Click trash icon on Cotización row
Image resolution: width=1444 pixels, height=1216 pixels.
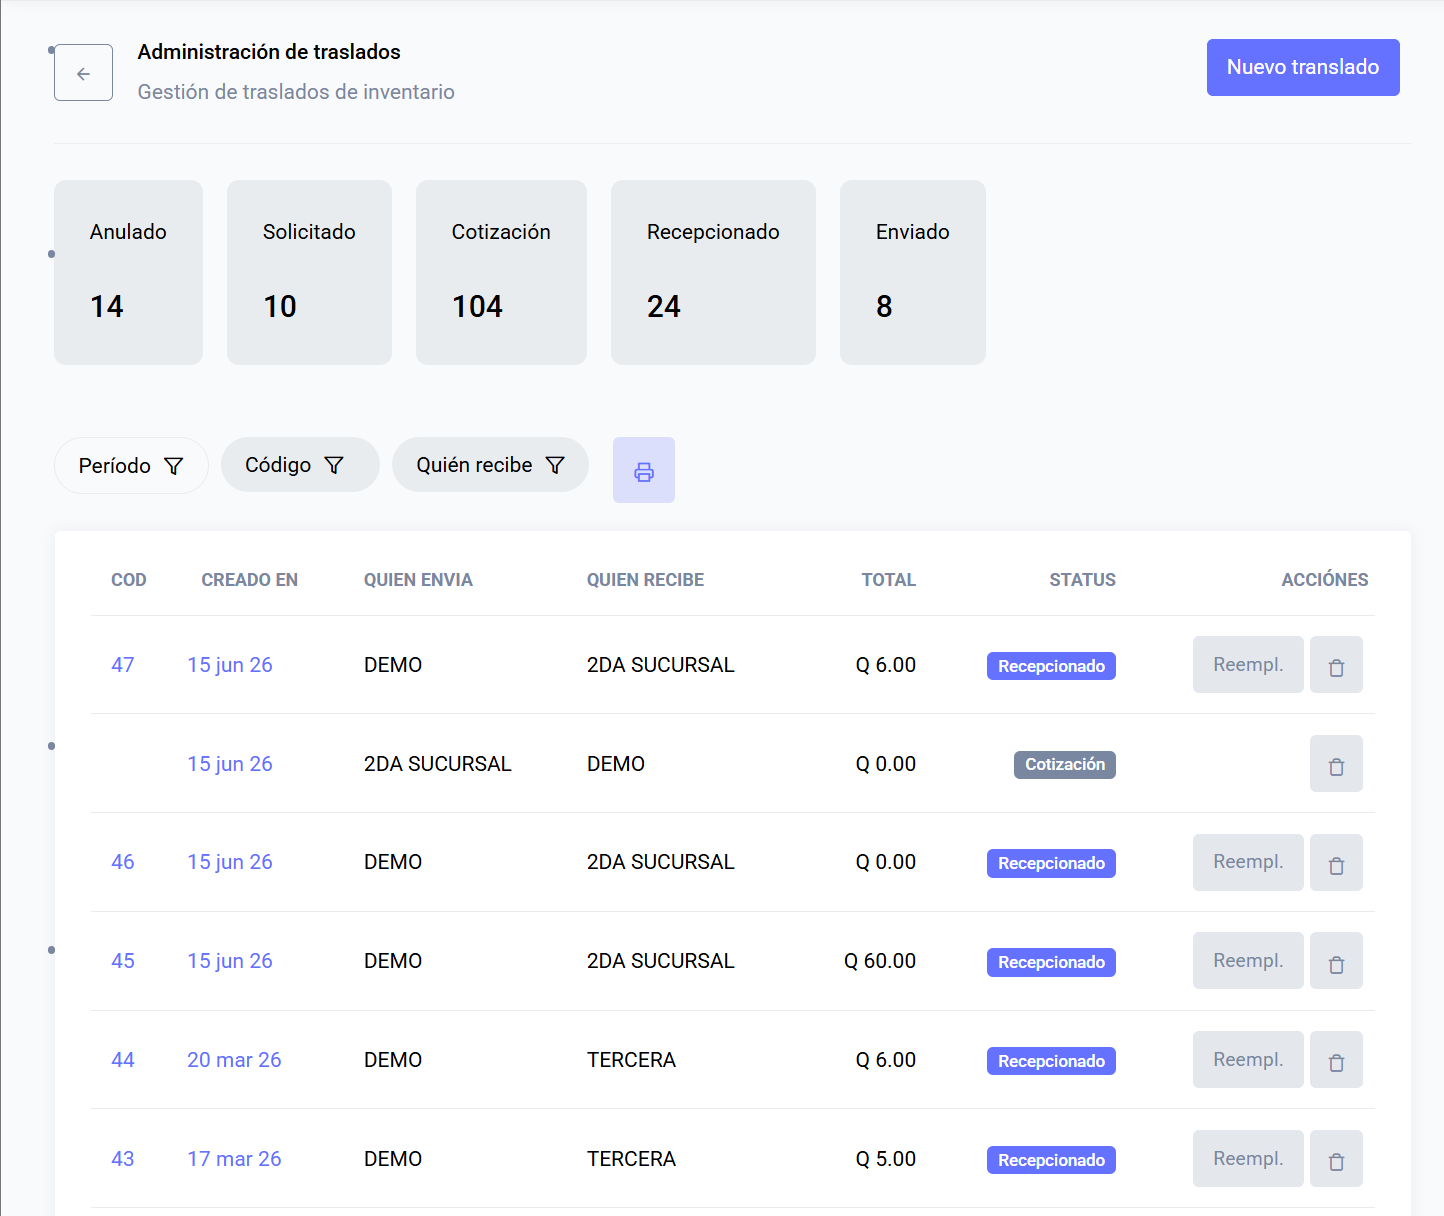[x=1336, y=764]
